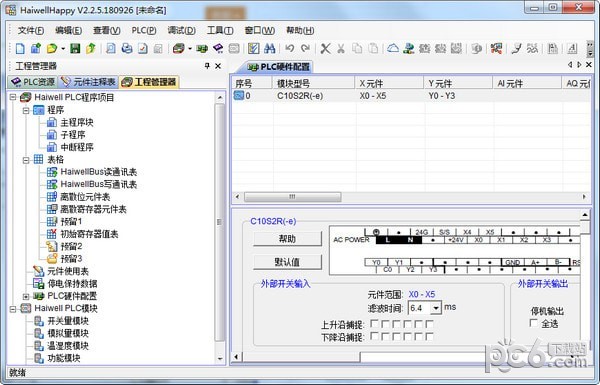Toggle last 上升沿捕捉 checkbox
Viewport: 600px width, 385px height.
pyautogui.click(x=429, y=324)
